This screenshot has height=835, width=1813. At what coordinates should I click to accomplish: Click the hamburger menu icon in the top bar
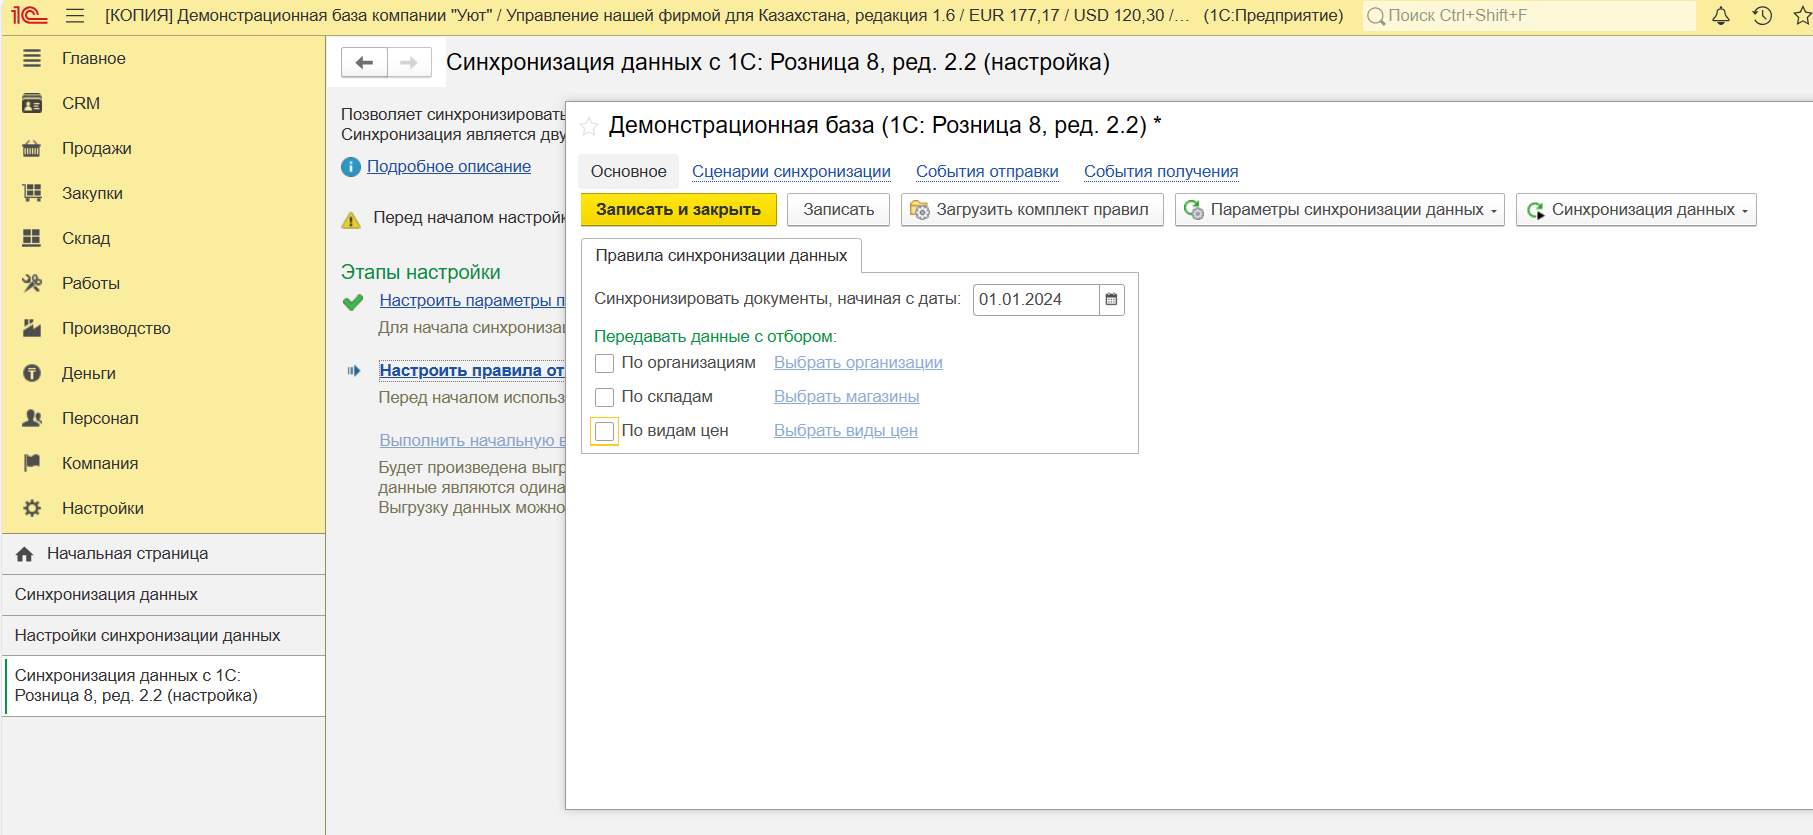click(x=75, y=16)
